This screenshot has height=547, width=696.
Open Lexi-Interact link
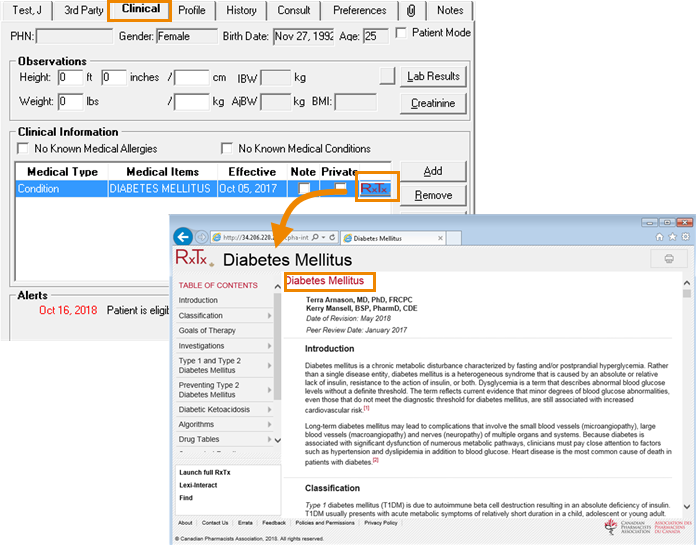pyautogui.click(x=198, y=485)
